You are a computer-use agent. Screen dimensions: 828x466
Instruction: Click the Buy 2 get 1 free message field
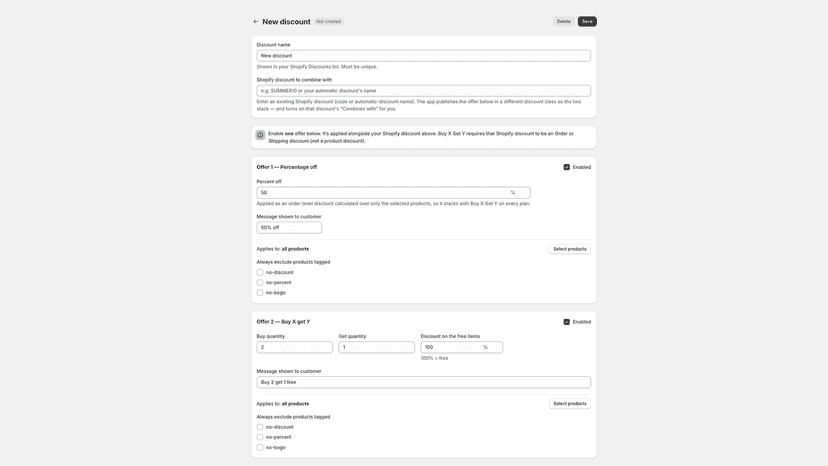(x=424, y=382)
